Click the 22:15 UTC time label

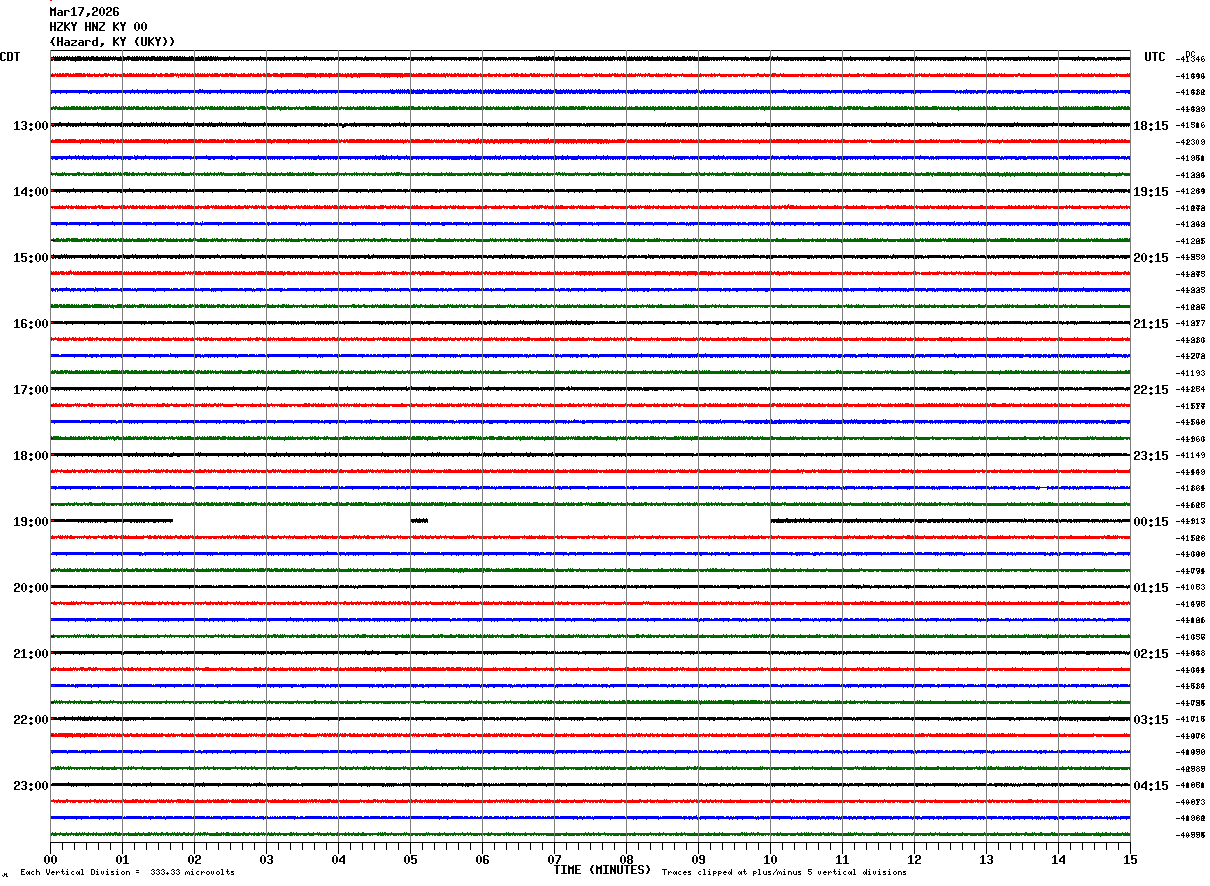(x=1151, y=390)
